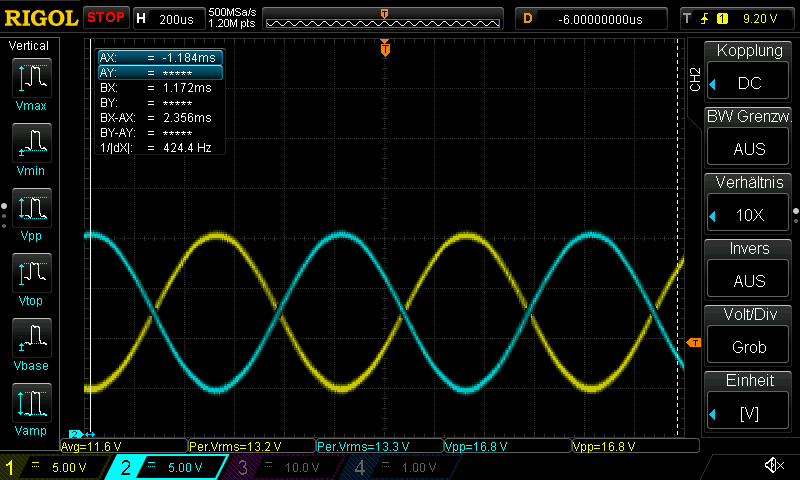The width and height of the screenshot is (800, 480).
Task: Click the waveform memory overview bar
Action: [384, 18]
